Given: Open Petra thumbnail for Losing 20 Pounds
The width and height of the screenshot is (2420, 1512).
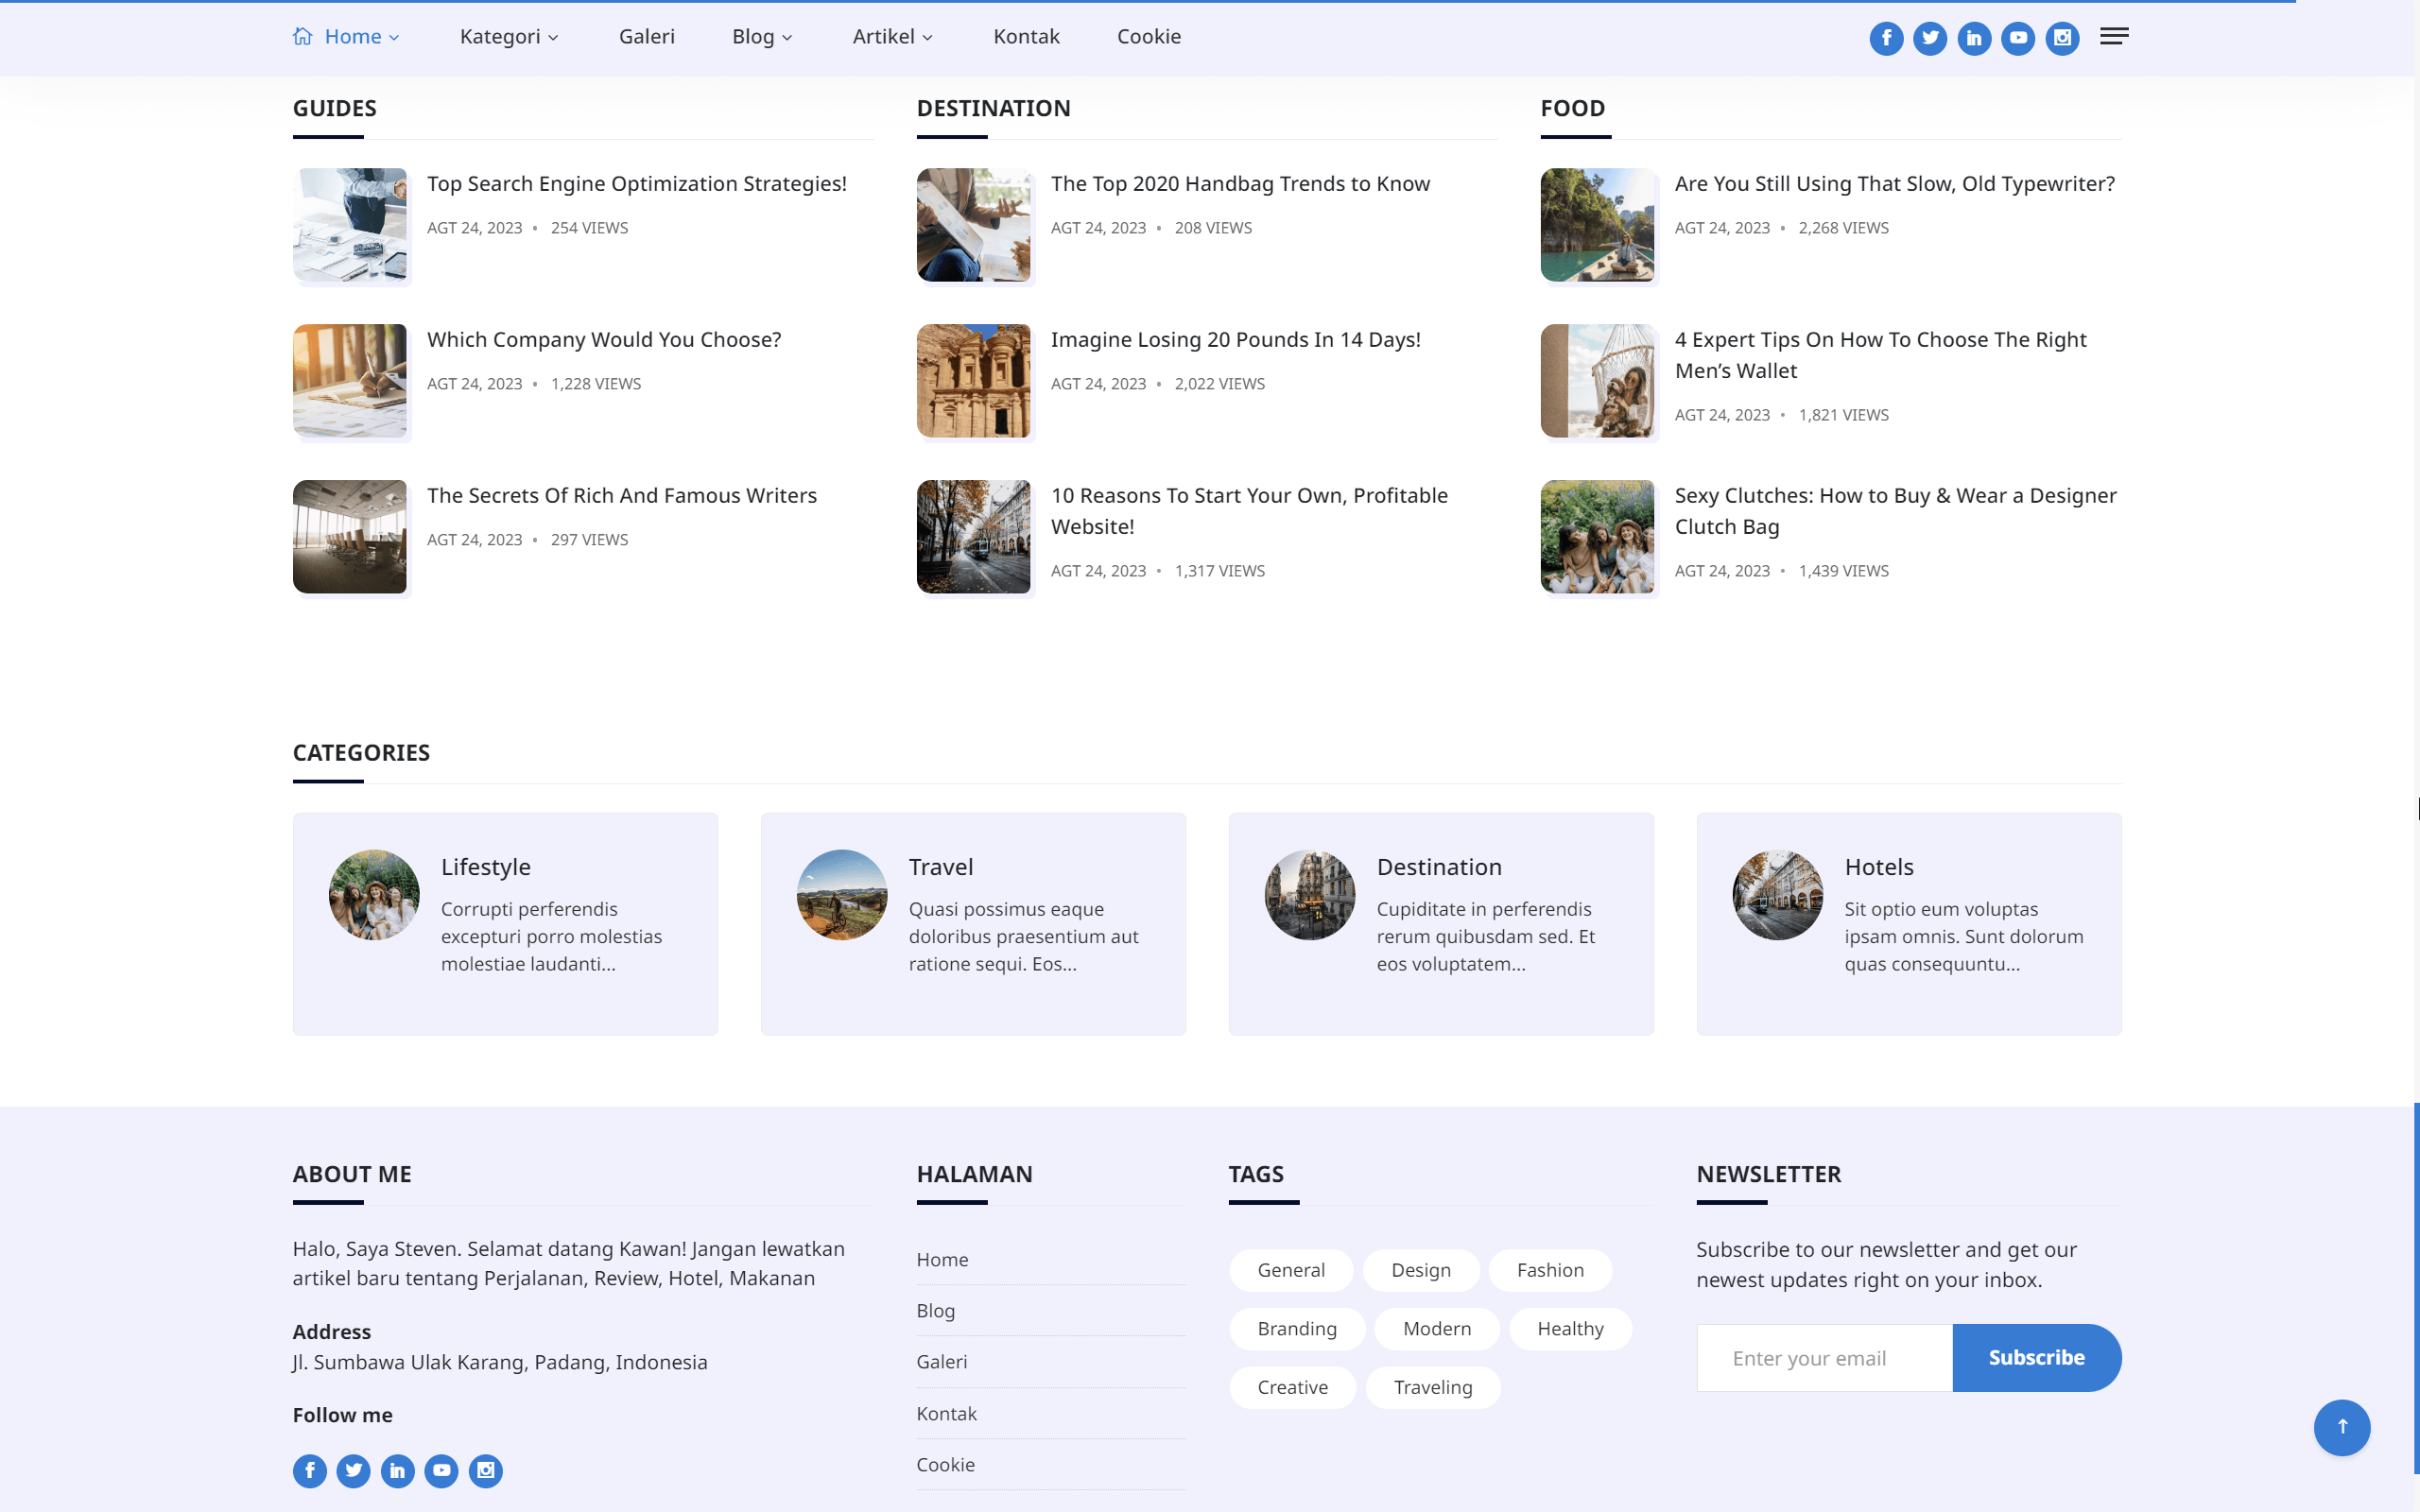Looking at the screenshot, I should [973, 381].
